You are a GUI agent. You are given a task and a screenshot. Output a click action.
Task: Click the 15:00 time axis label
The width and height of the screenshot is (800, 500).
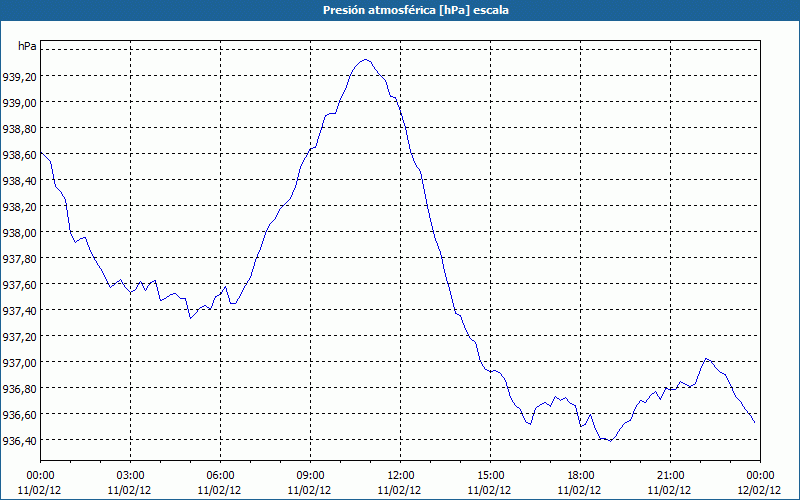(490, 476)
